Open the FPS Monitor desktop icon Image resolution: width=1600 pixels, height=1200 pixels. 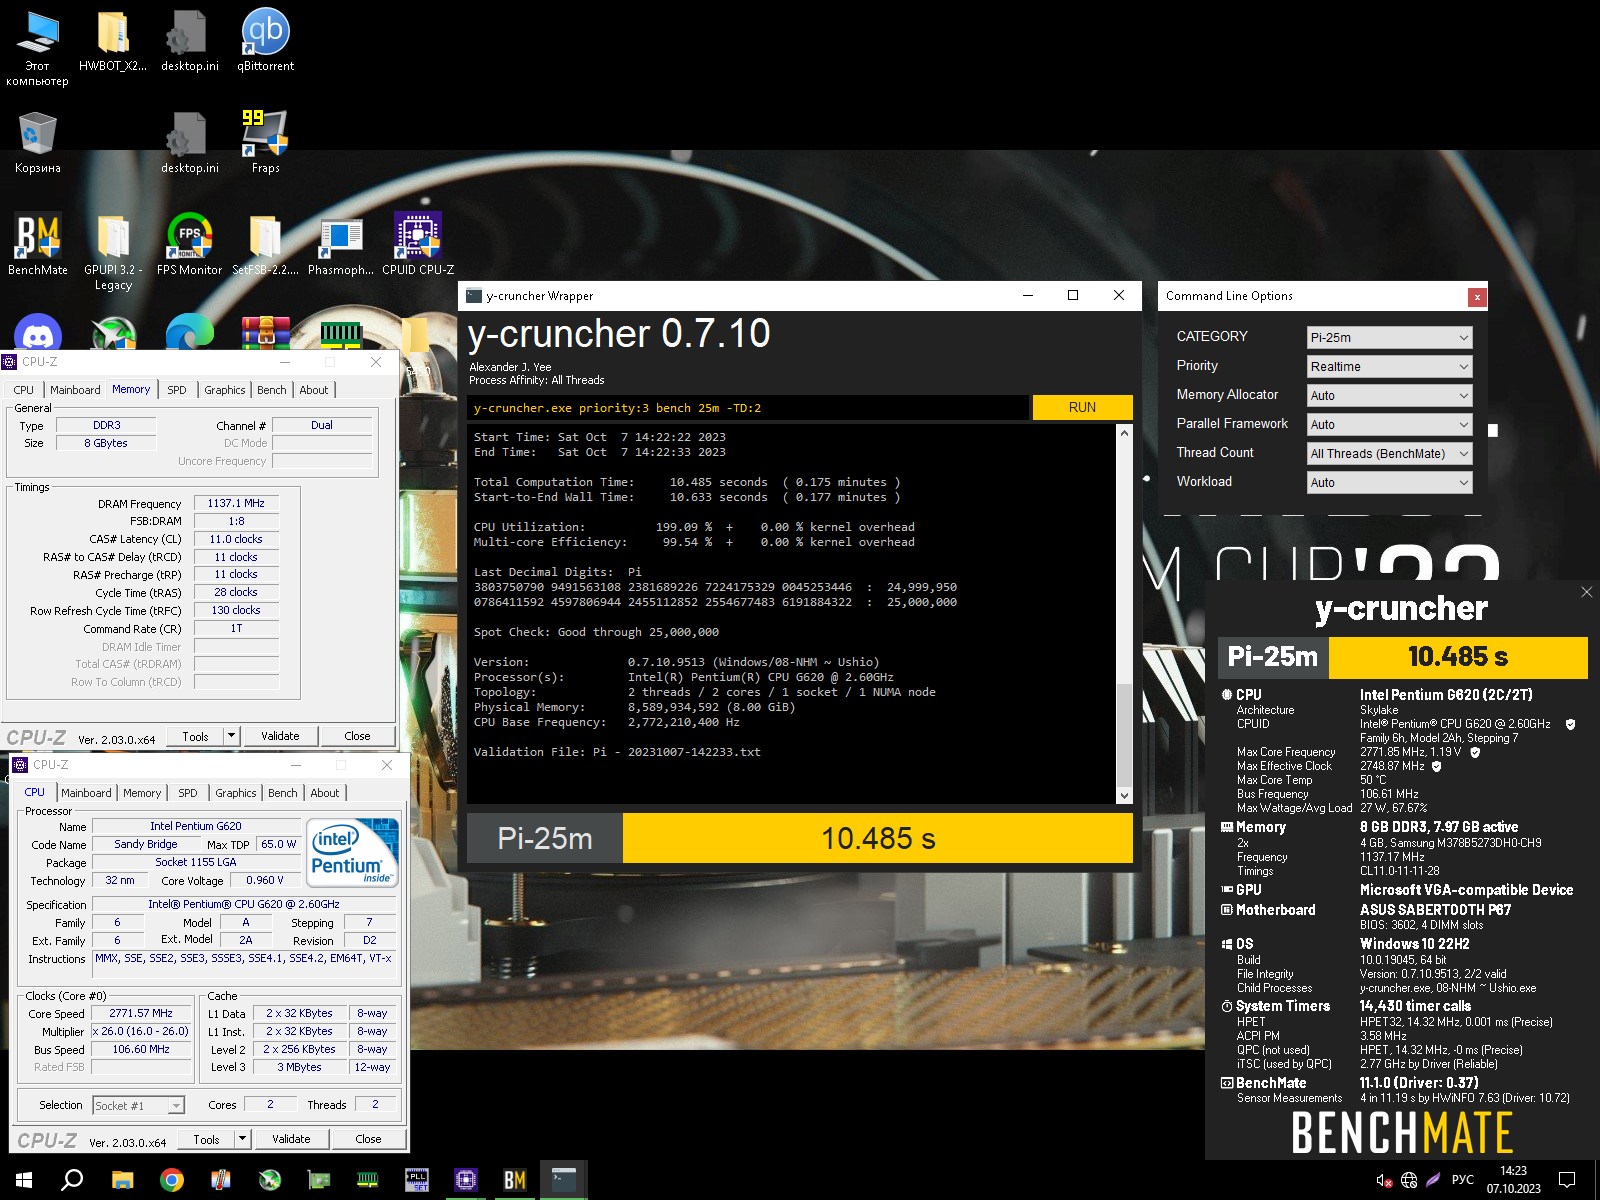click(189, 244)
